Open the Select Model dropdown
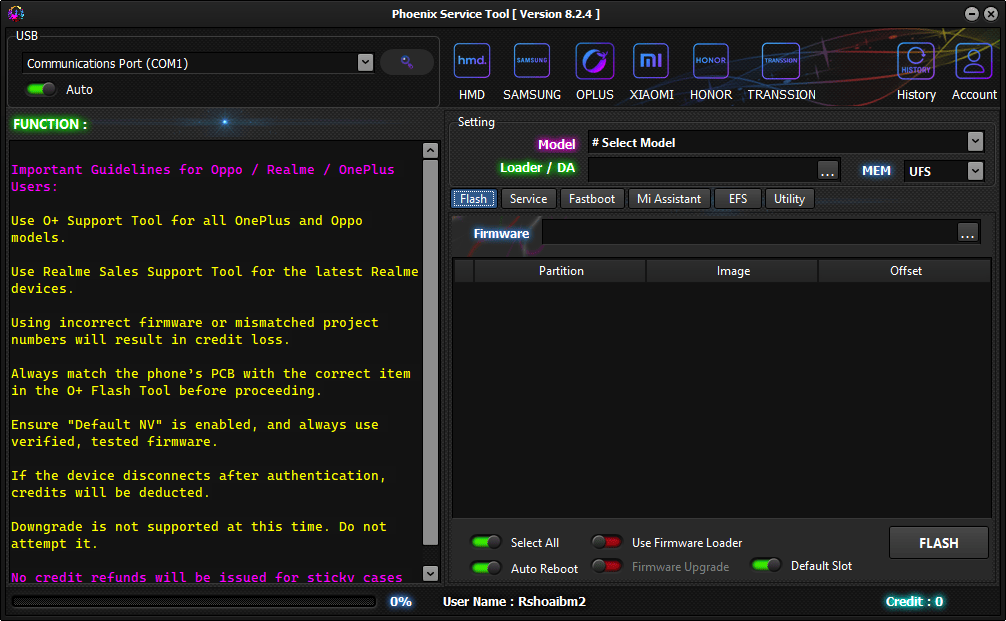 point(974,142)
